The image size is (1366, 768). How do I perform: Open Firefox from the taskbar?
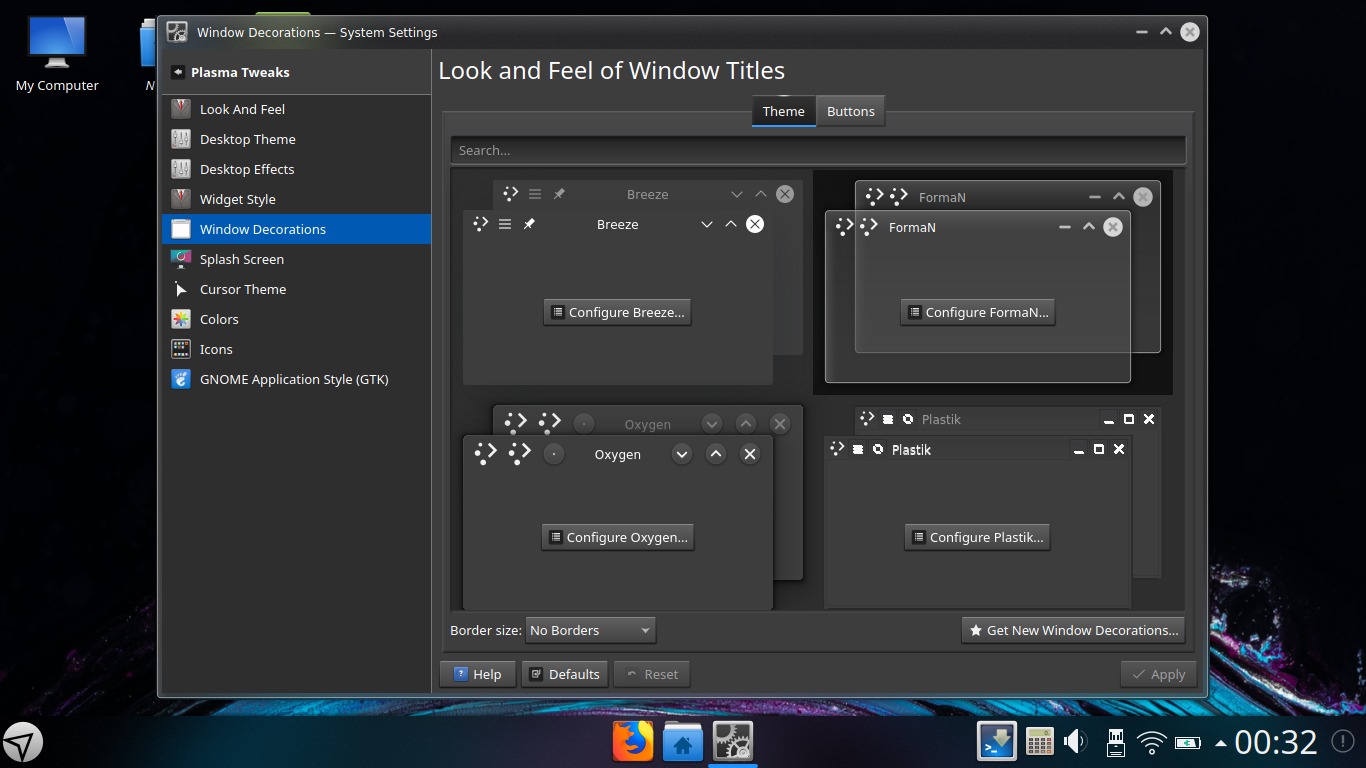coord(632,742)
